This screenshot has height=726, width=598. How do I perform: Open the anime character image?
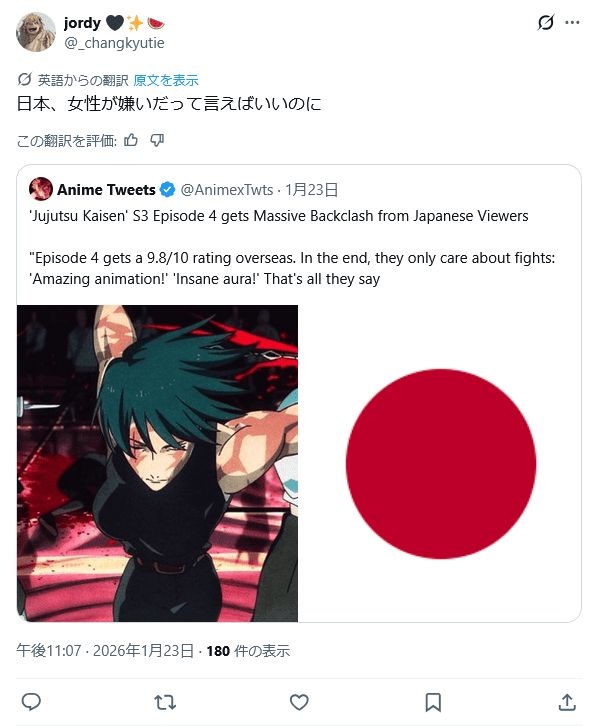click(157, 463)
